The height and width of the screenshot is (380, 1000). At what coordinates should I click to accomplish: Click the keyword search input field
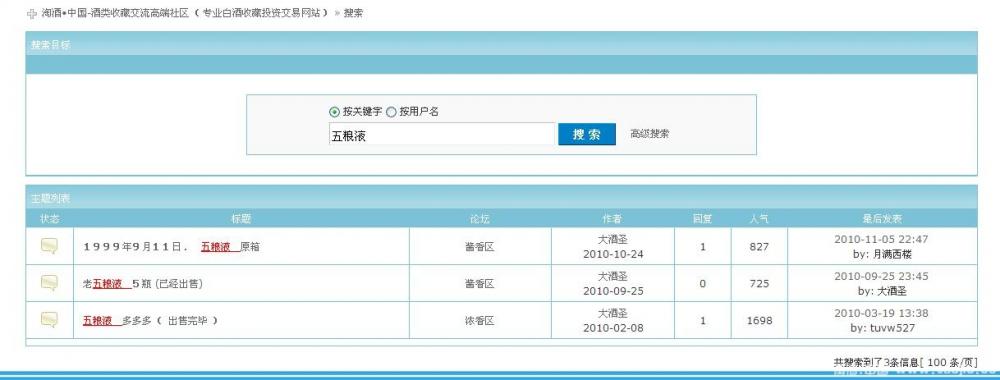click(442, 135)
